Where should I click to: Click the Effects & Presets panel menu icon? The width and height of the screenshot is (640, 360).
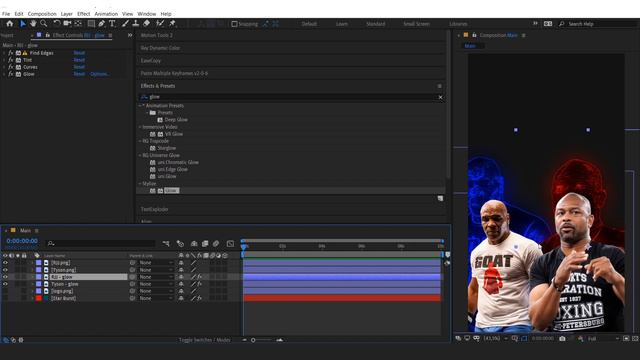point(440,86)
